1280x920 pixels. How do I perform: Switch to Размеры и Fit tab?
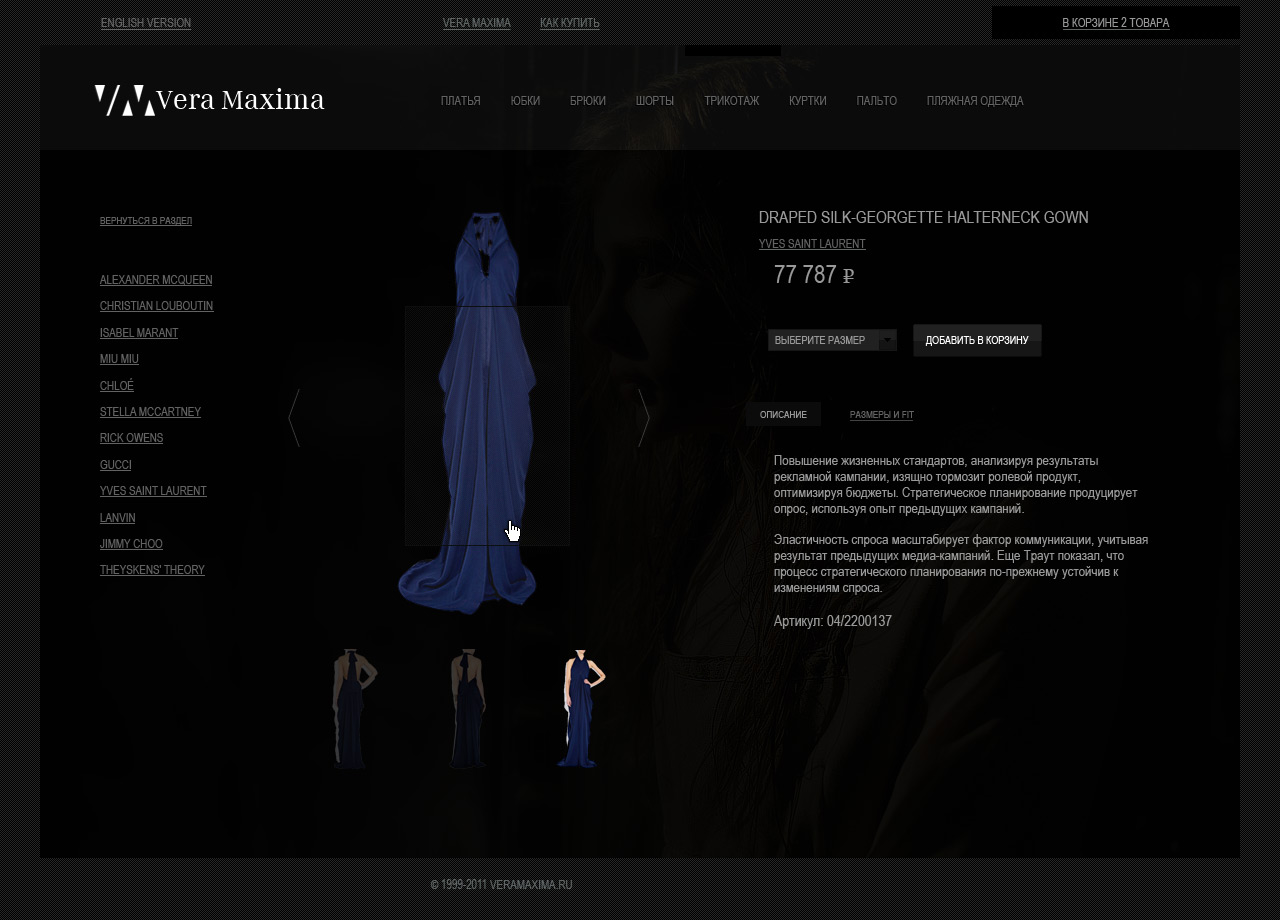(x=882, y=414)
